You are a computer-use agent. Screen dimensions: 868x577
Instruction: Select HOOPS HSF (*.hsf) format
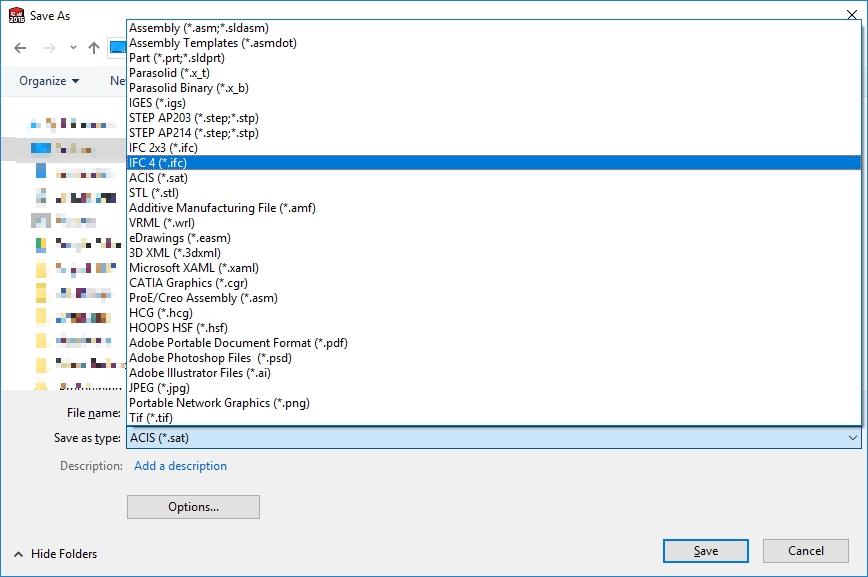click(494, 327)
